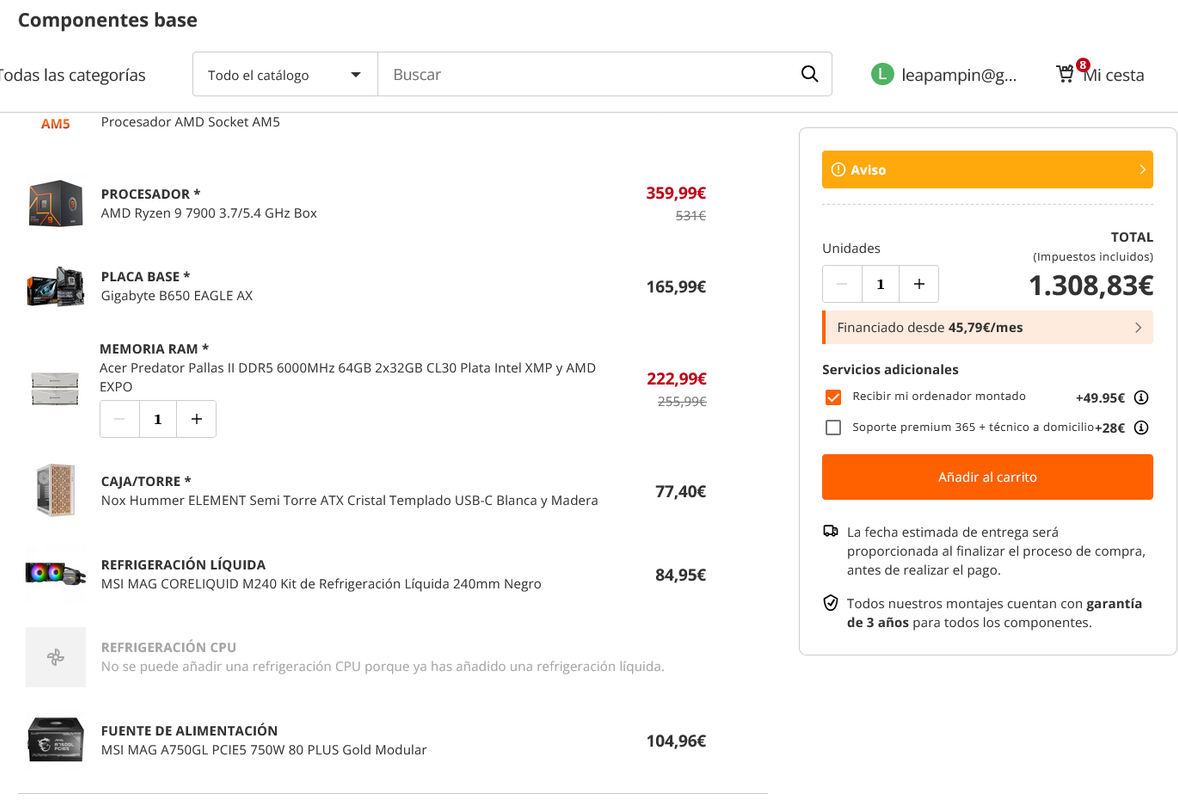Screen dimensions: 1178x800
Task: Click the red cart item count badge
Action: (1083, 65)
